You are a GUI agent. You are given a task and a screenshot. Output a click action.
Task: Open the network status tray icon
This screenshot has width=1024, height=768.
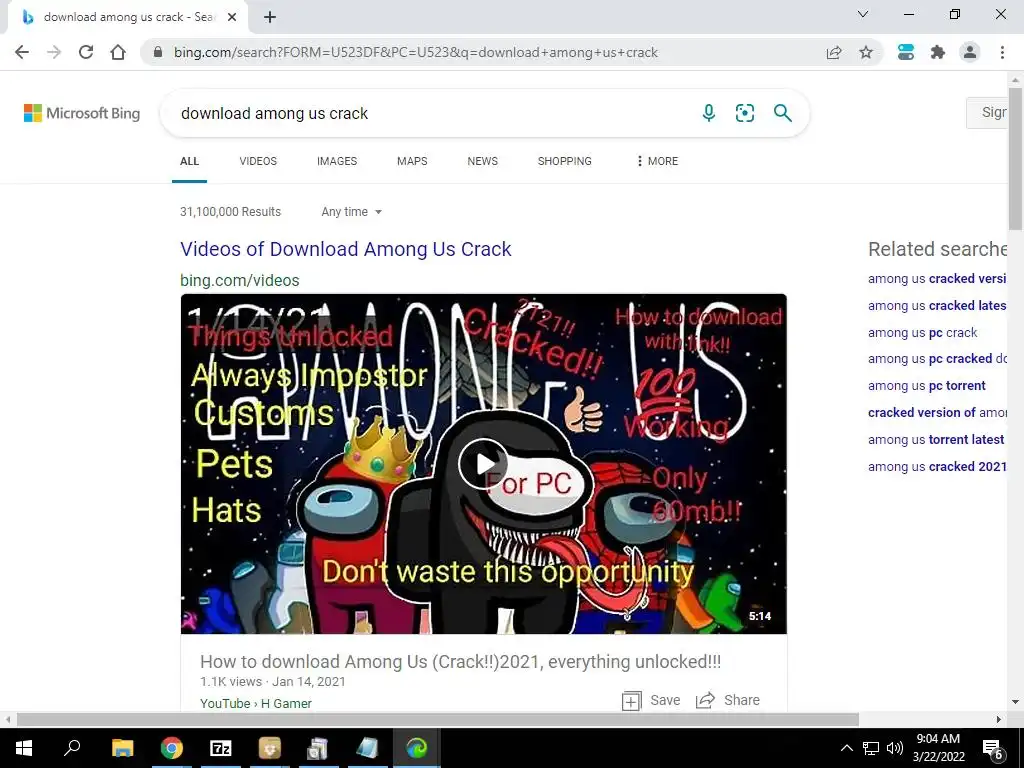click(x=871, y=748)
